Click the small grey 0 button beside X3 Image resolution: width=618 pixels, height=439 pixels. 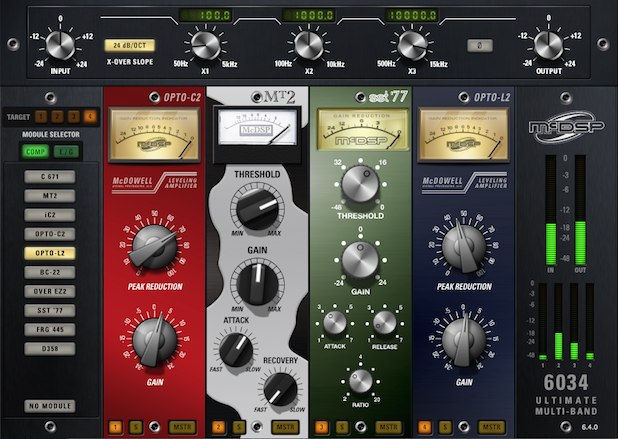click(x=480, y=46)
